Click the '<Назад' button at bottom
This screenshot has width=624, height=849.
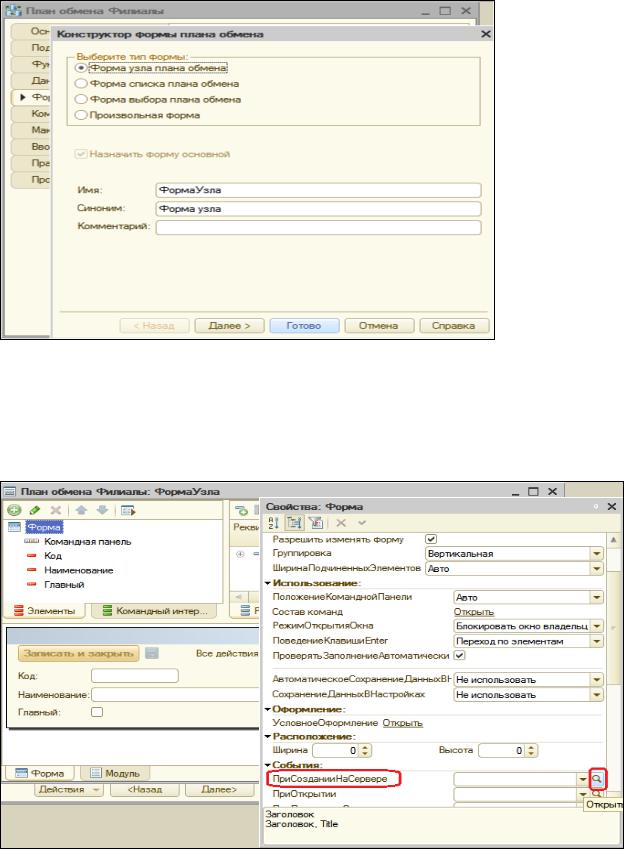(145, 789)
